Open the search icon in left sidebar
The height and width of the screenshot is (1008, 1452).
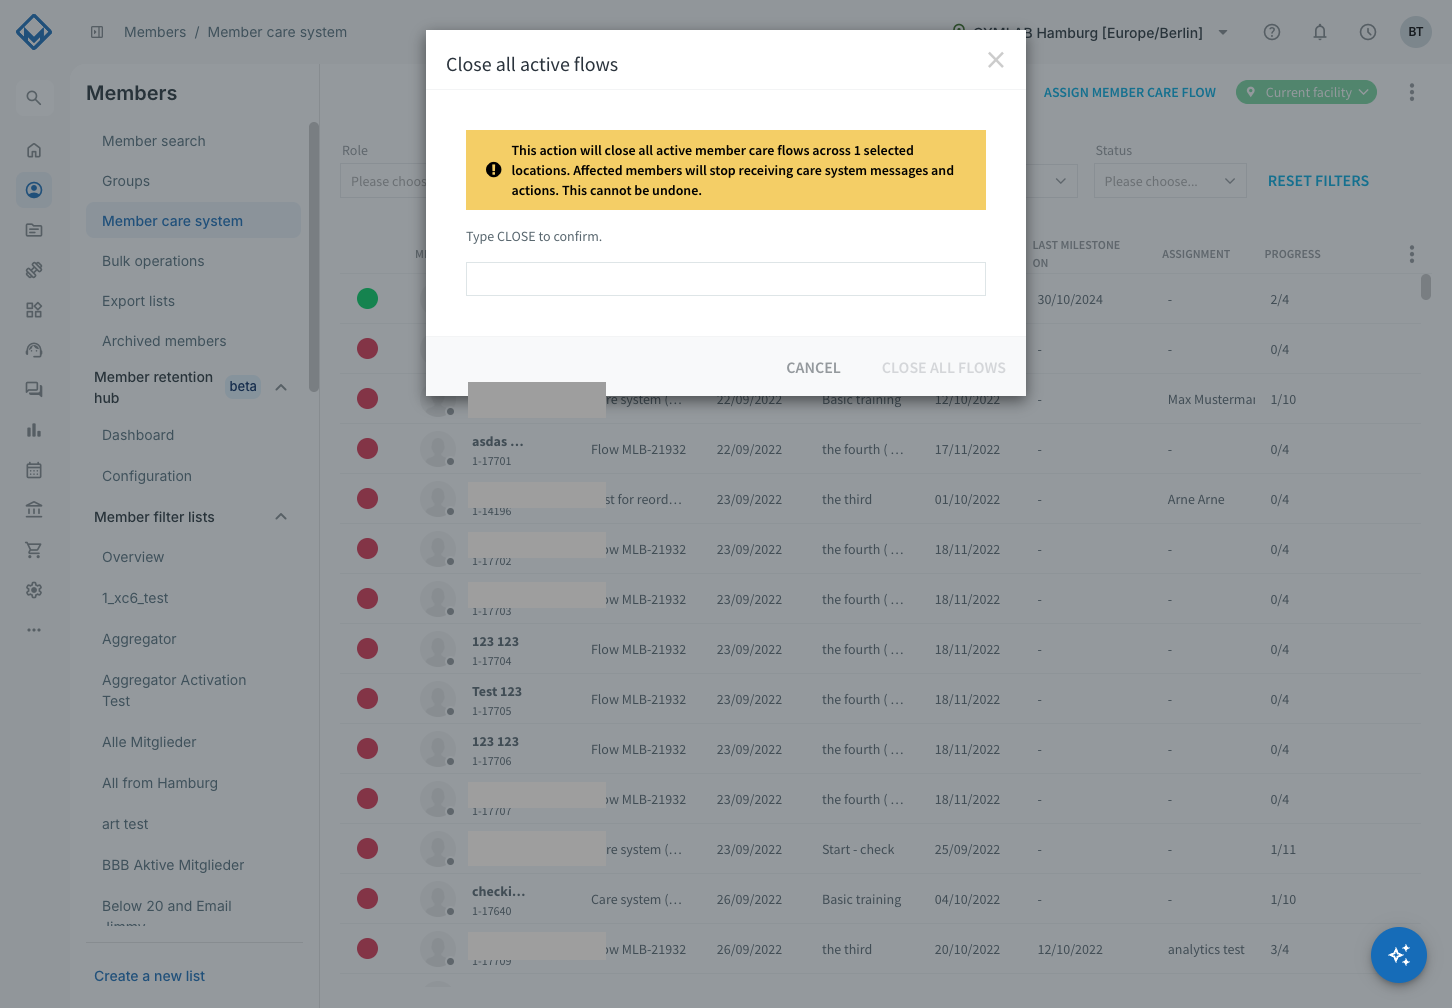(x=34, y=98)
